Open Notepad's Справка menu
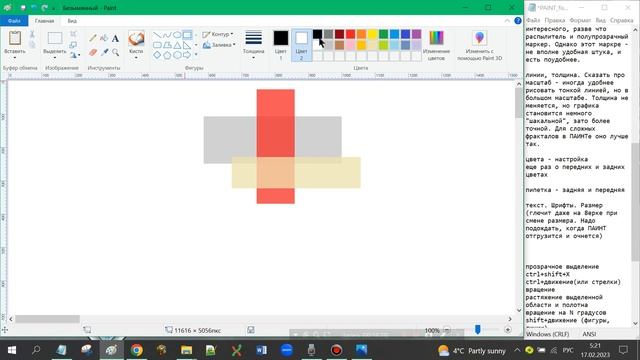 point(621,20)
